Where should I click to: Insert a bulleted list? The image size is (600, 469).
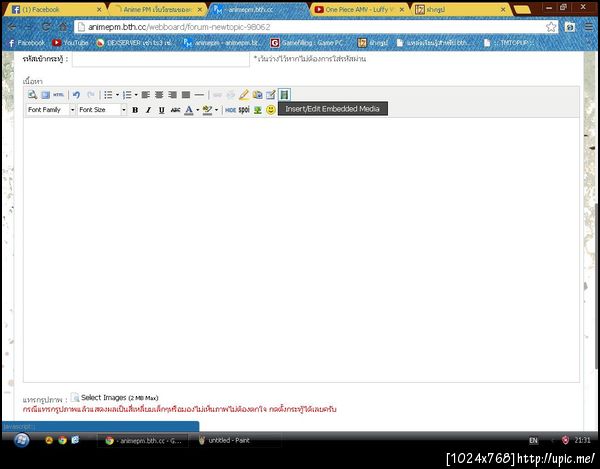click(108, 95)
